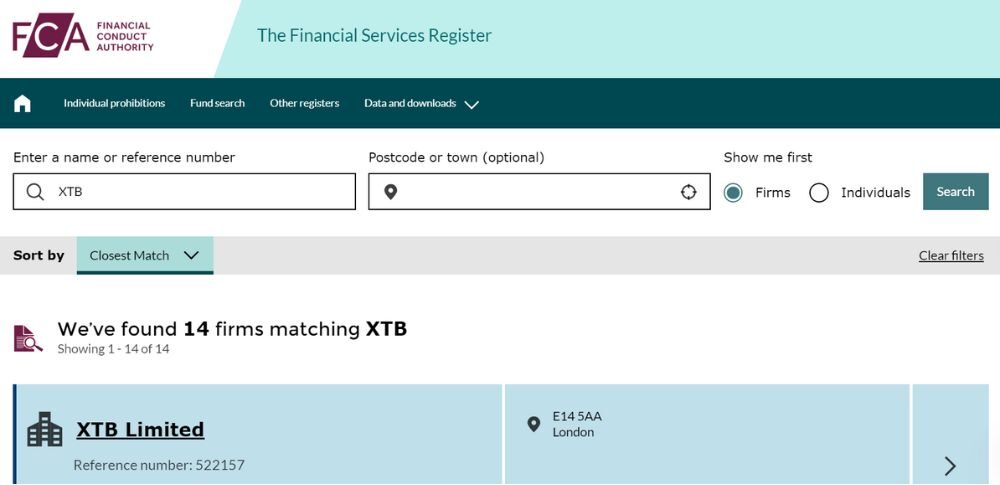The width and height of the screenshot is (1000, 485).
Task: Go to Fund search page
Action: point(217,103)
